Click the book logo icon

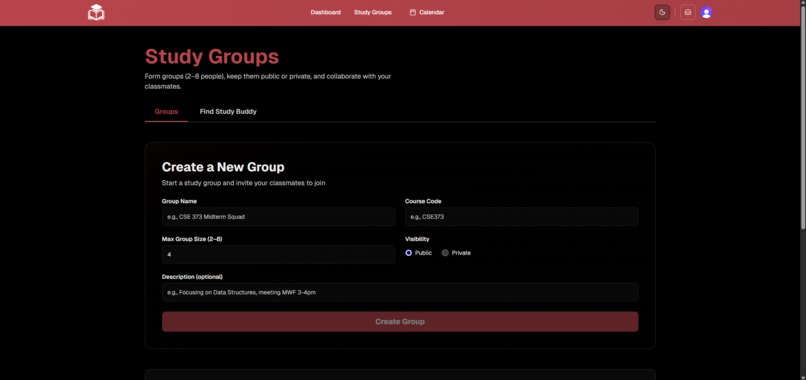pos(96,12)
